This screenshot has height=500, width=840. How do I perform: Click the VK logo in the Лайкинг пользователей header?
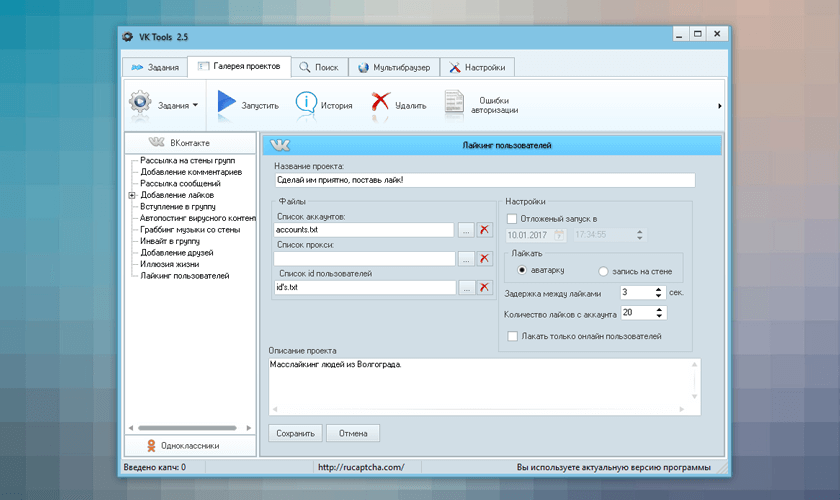point(280,145)
